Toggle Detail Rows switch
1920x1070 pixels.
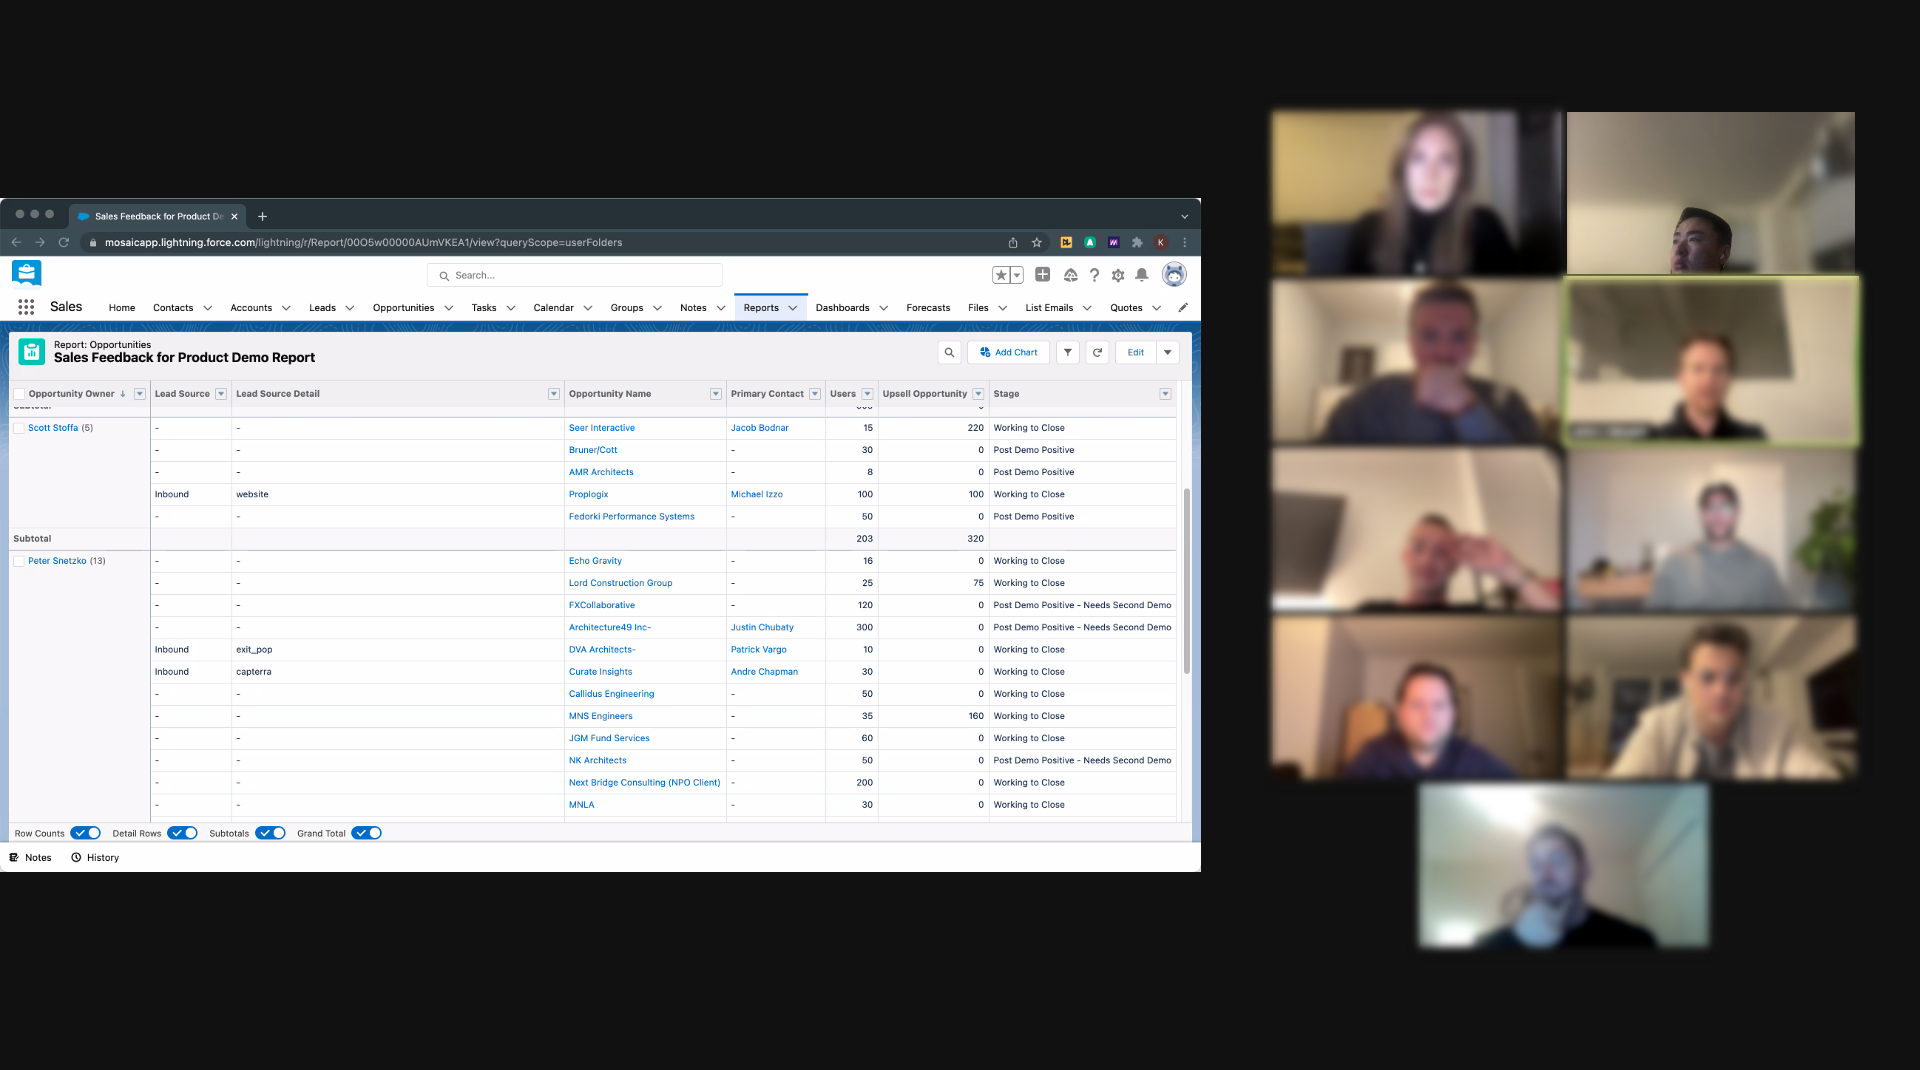pyautogui.click(x=182, y=833)
